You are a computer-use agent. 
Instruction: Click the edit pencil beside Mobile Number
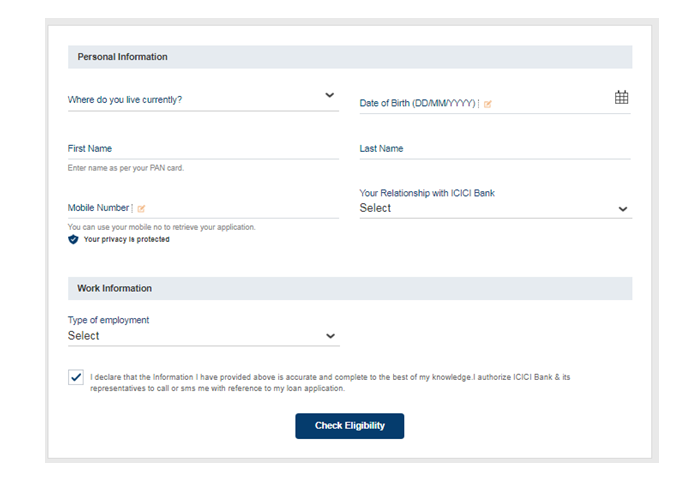(x=141, y=208)
